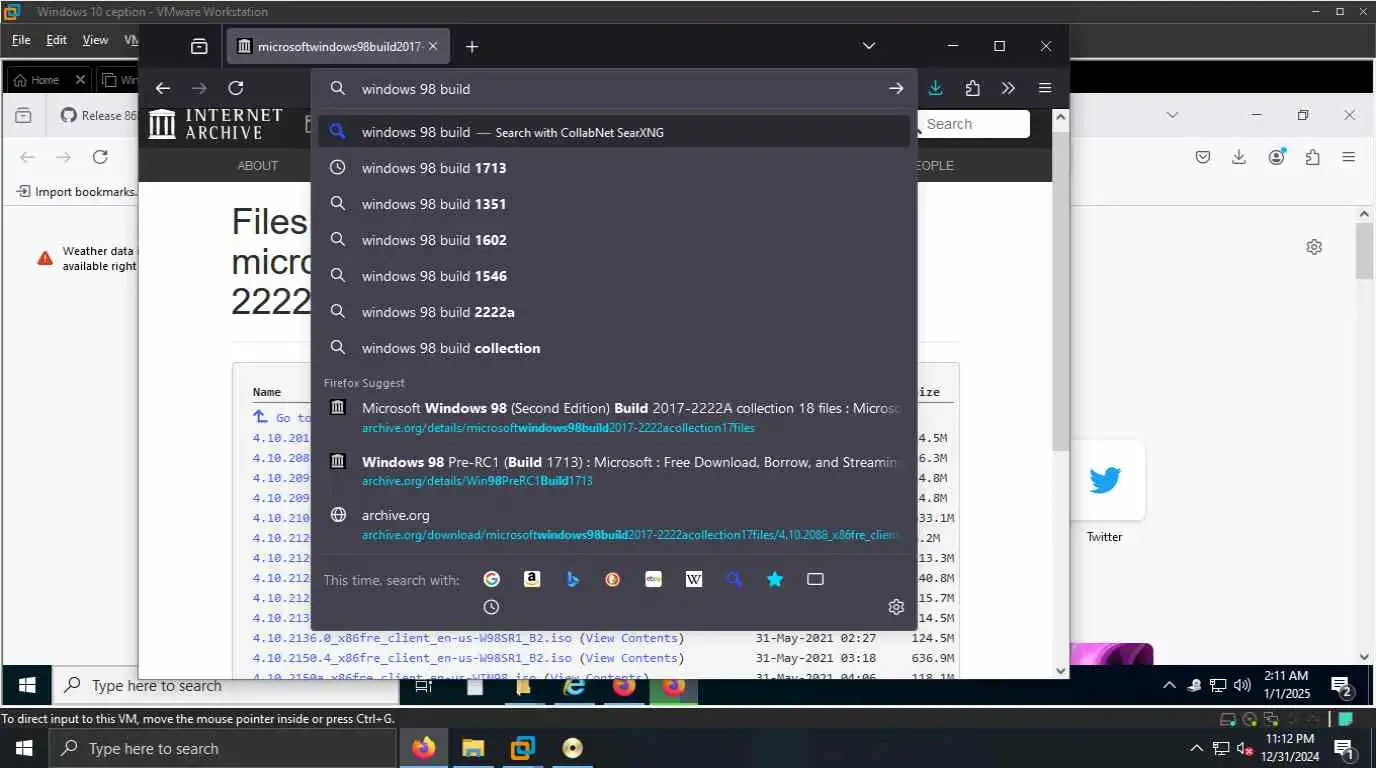Open VMware Edit menu
Image resolution: width=1376 pixels, height=768 pixels.
(57, 40)
